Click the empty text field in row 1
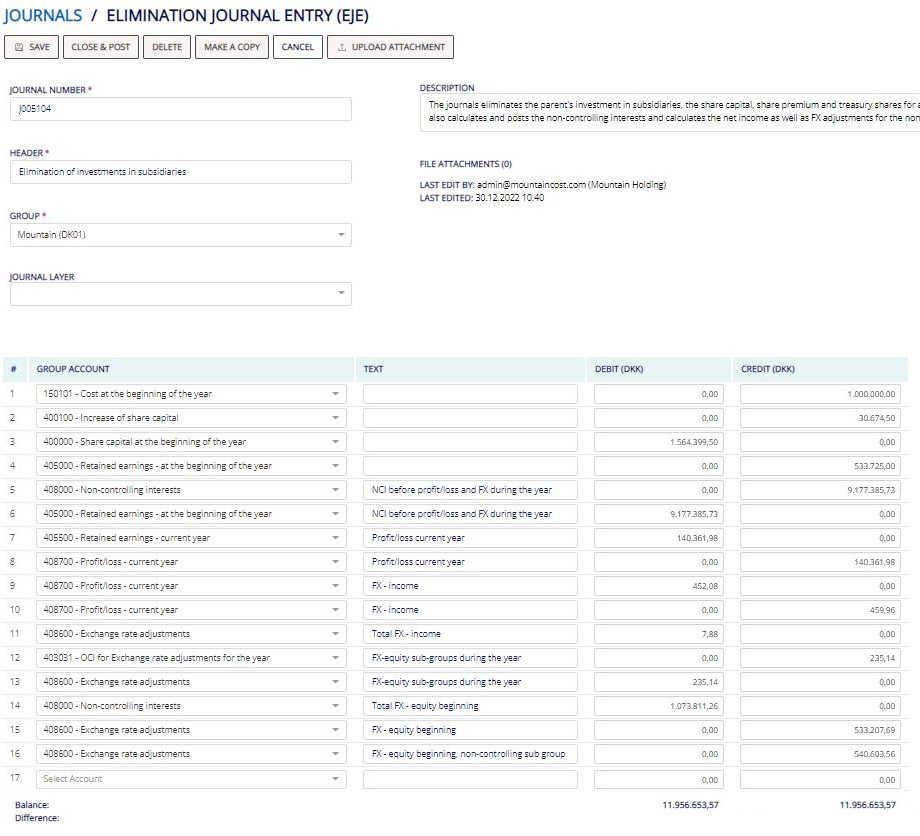This screenshot has width=920, height=836. click(470, 394)
